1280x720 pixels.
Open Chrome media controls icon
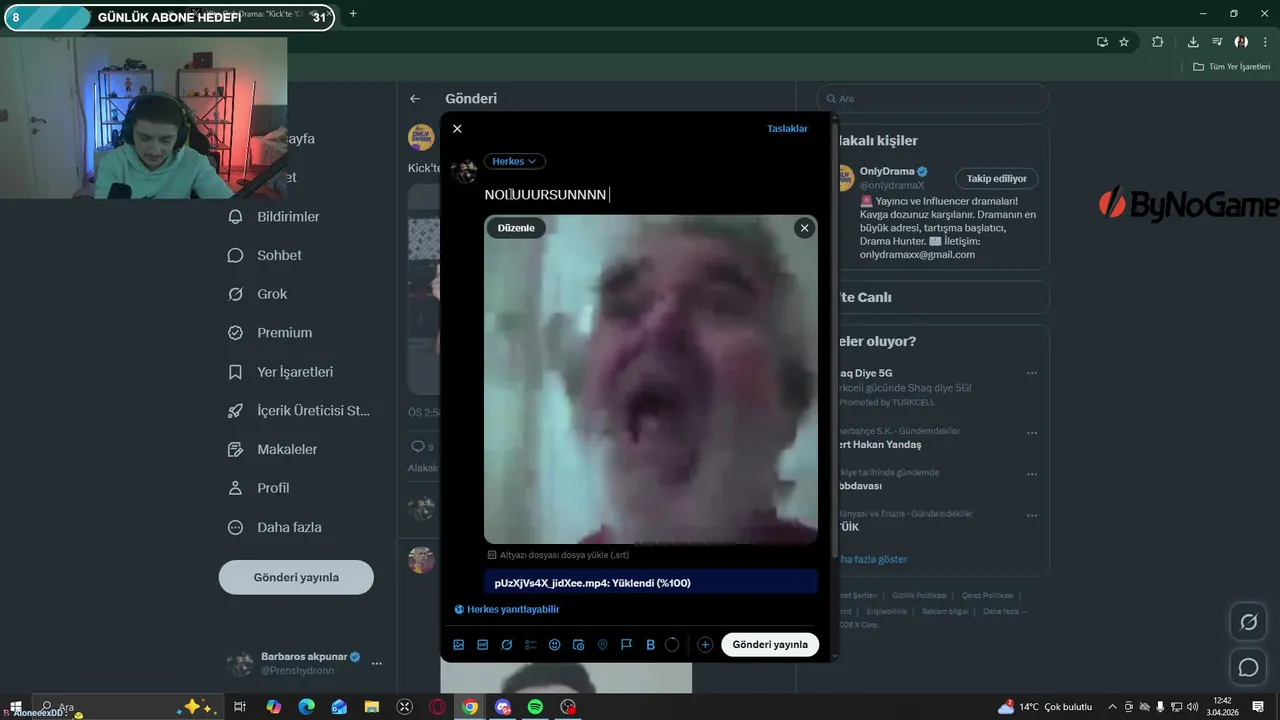point(1216,42)
